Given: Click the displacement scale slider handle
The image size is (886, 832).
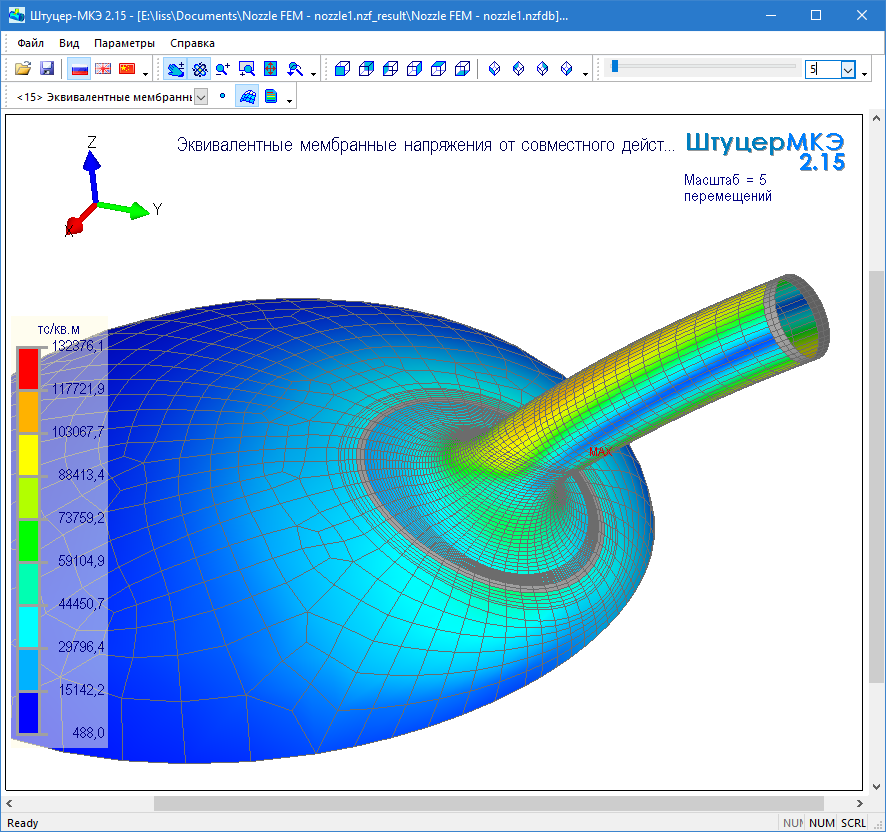Looking at the screenshot, I should pyautogui.click(x=615, y=67).
